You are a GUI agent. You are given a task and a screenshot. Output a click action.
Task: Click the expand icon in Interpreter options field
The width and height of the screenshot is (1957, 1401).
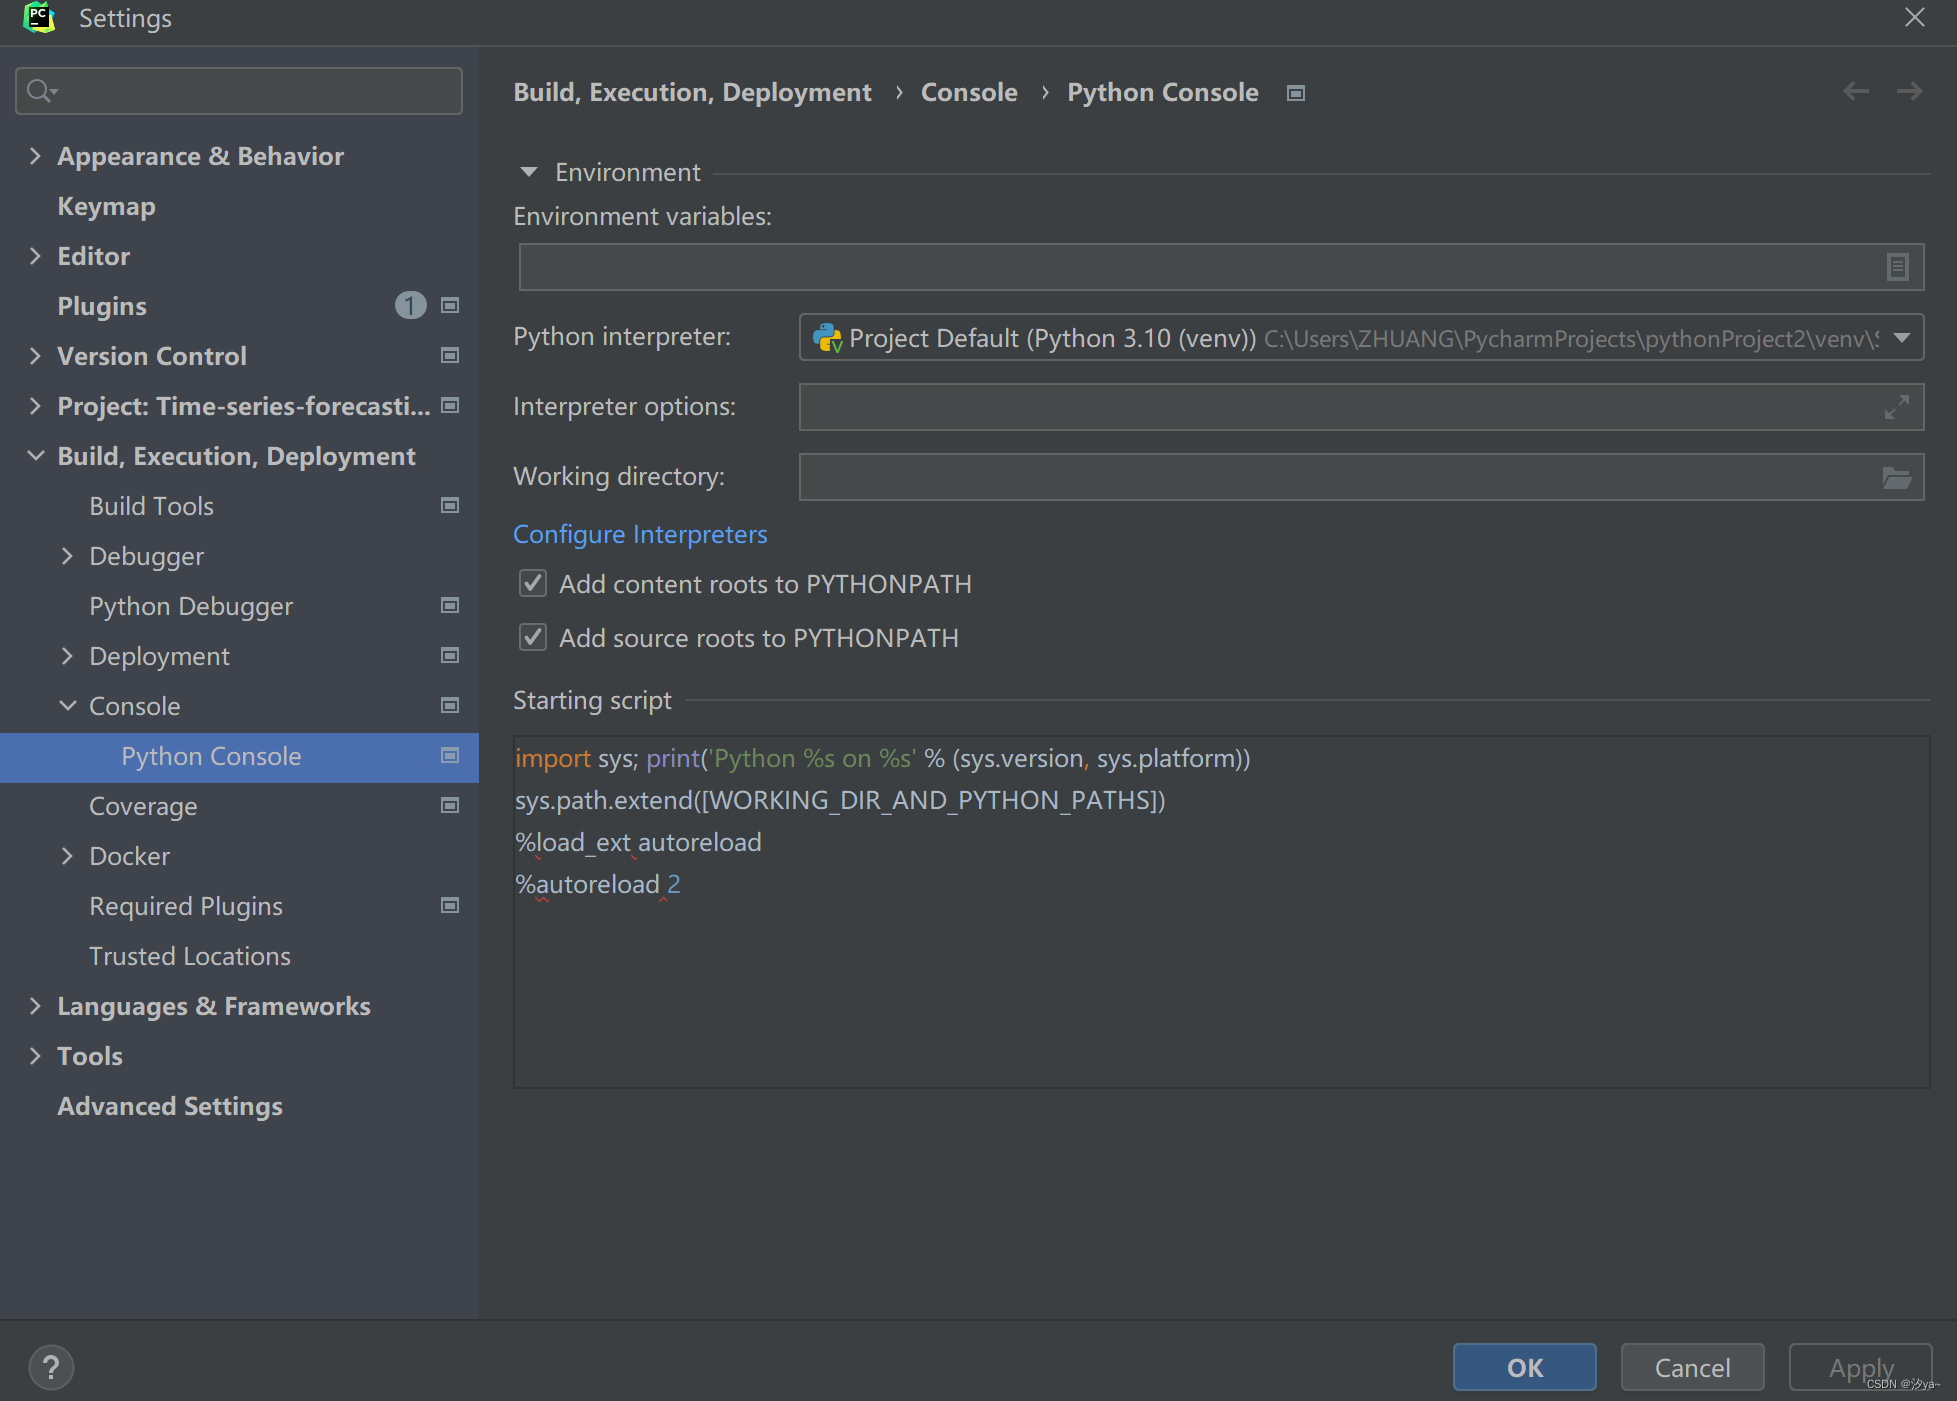1896,407
